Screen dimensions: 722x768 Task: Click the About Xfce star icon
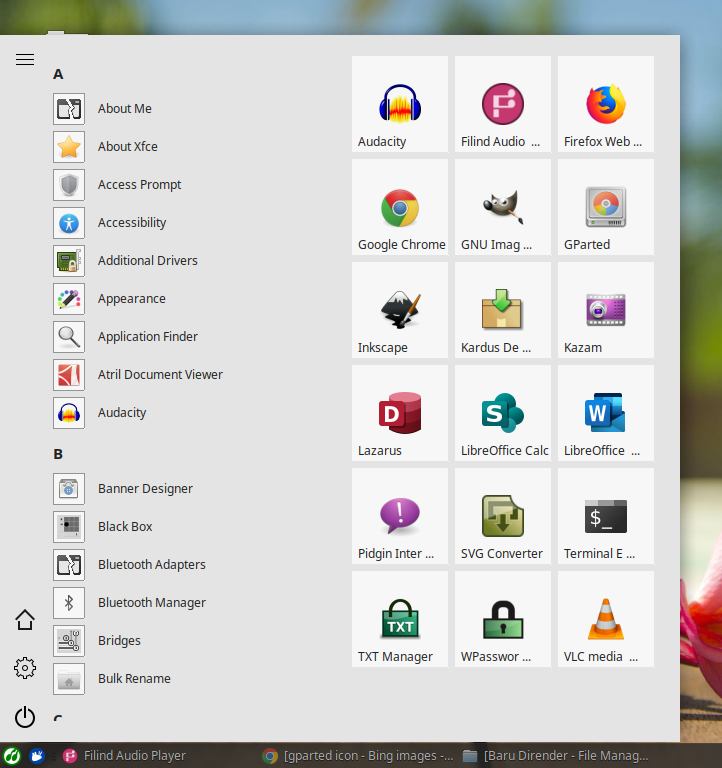click(x=69, y=147)
